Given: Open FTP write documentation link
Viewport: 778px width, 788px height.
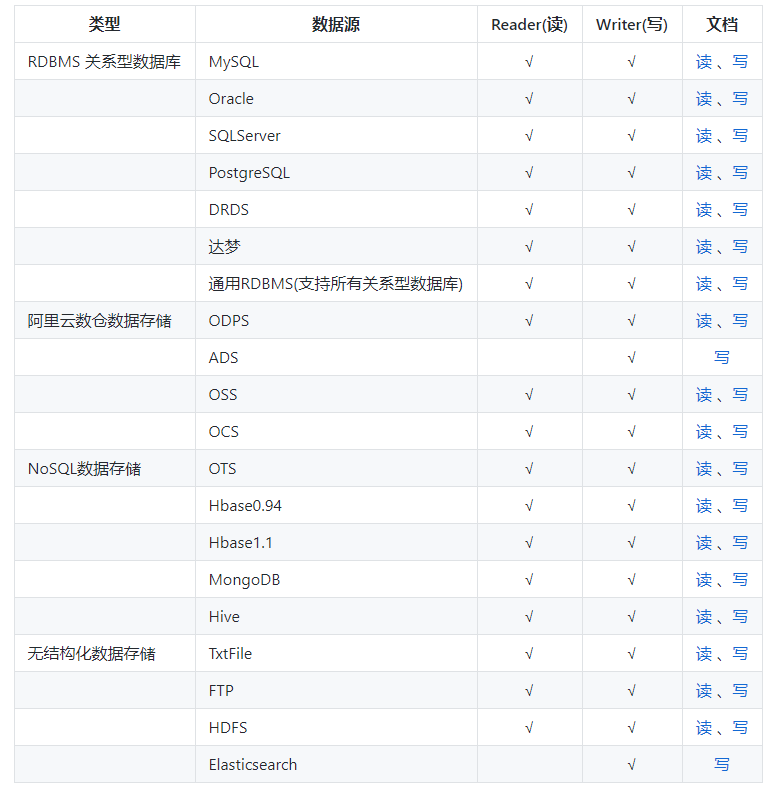Looking at the screenshot, I should 740,691.
